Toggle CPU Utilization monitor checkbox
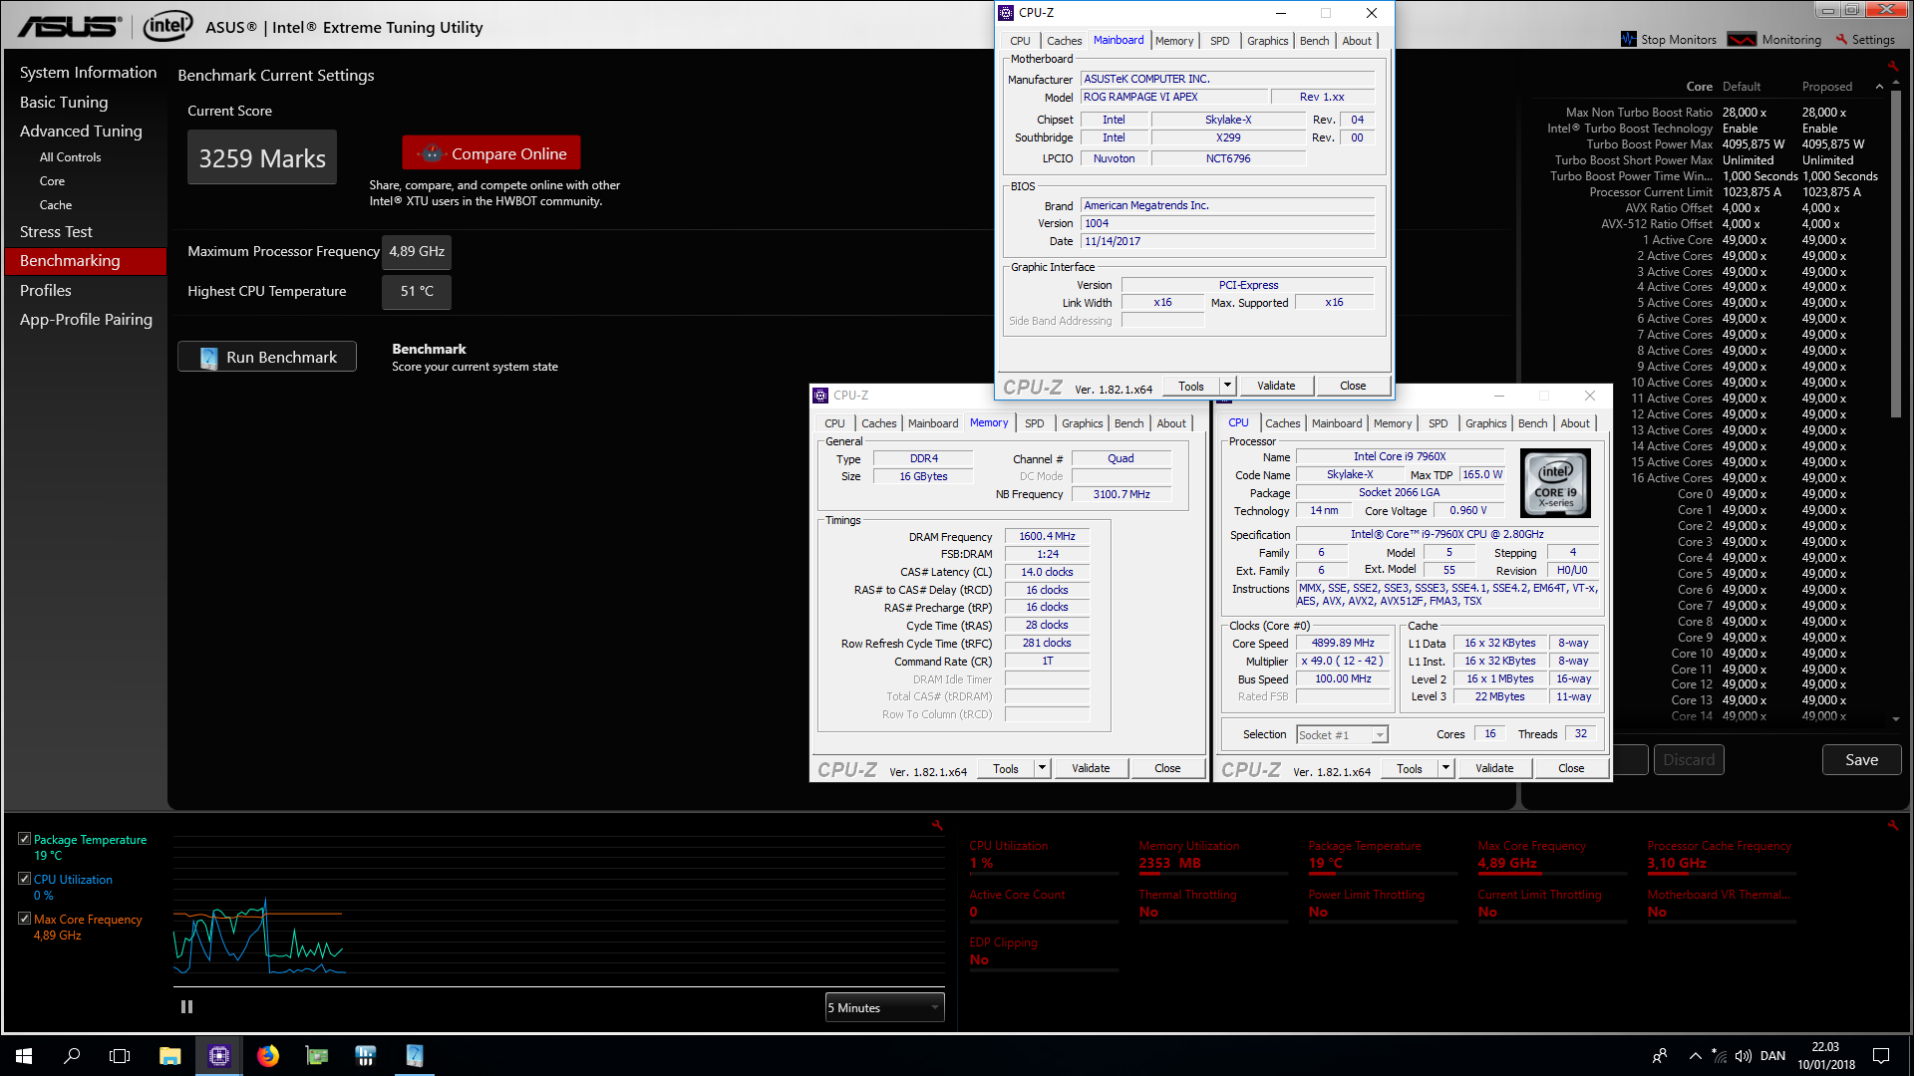1920x1076 pixels. click(x=24, y=880)
